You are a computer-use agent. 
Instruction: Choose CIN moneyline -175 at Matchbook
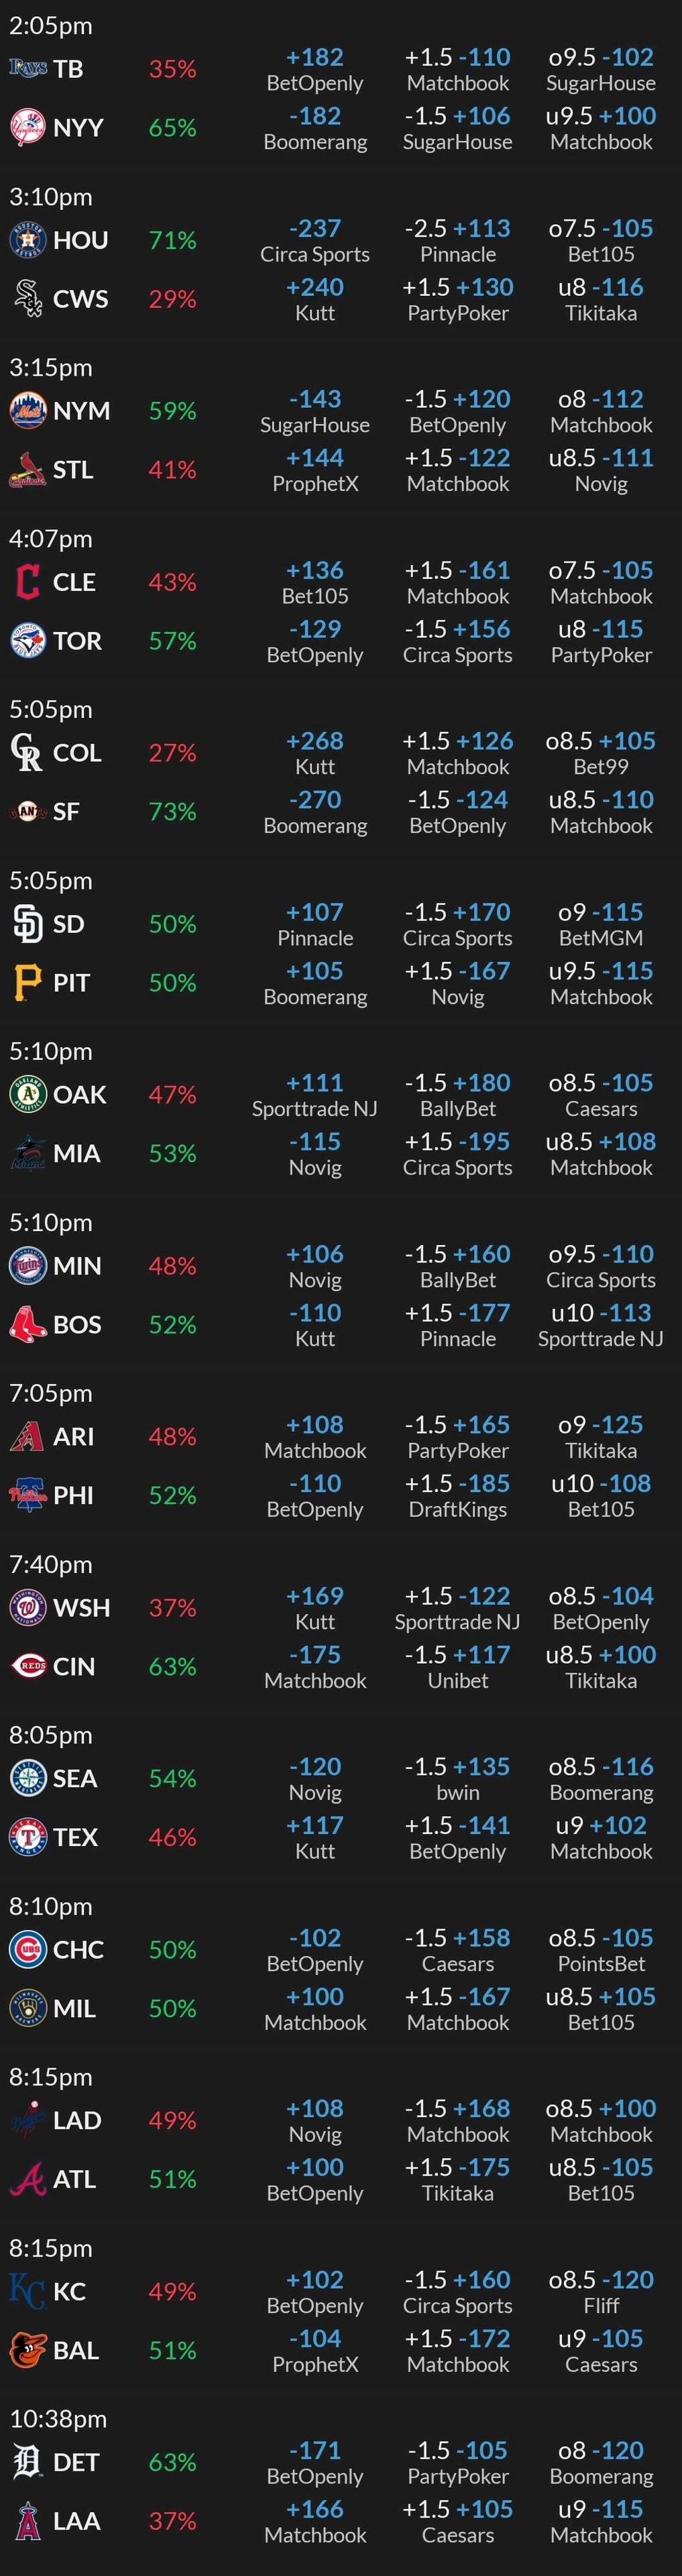pyautogui.click(x=315, y=1666)
